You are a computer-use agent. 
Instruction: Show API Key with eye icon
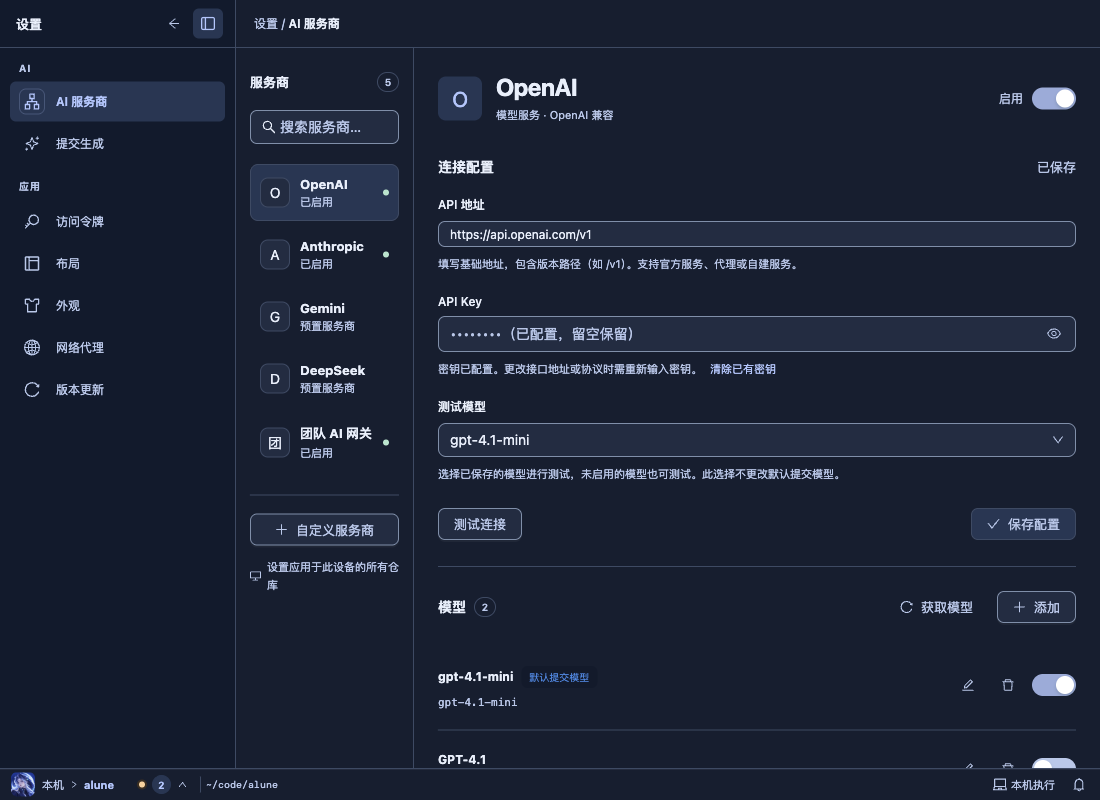click(x=1054, y=334)
